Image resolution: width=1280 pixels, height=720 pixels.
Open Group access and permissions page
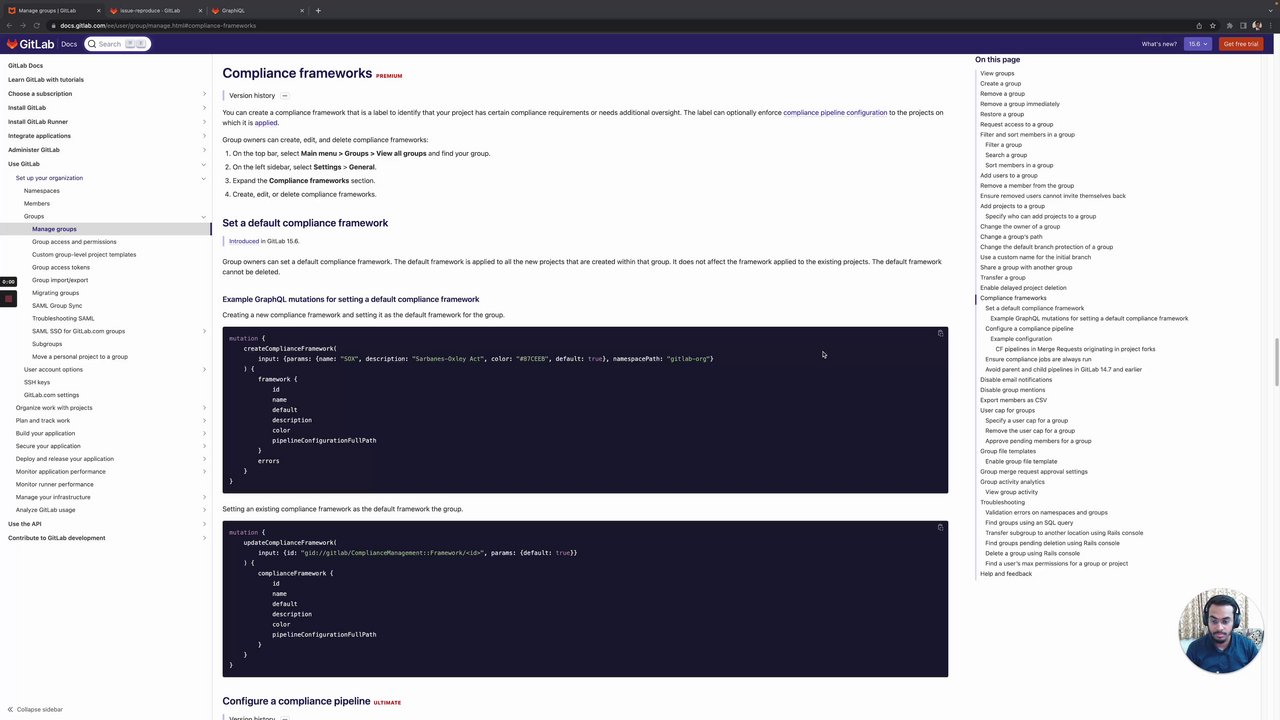74,242
